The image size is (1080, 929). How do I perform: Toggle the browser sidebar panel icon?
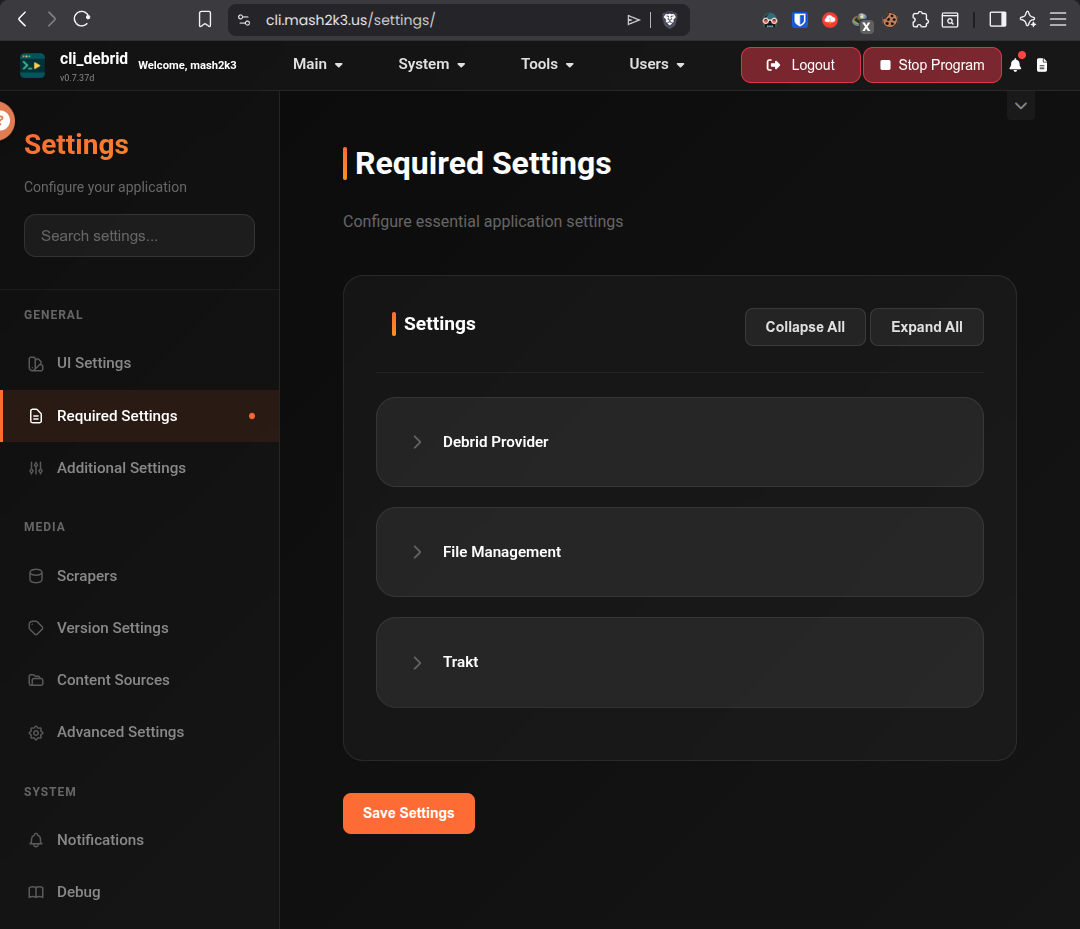click(x=997, y=19)
